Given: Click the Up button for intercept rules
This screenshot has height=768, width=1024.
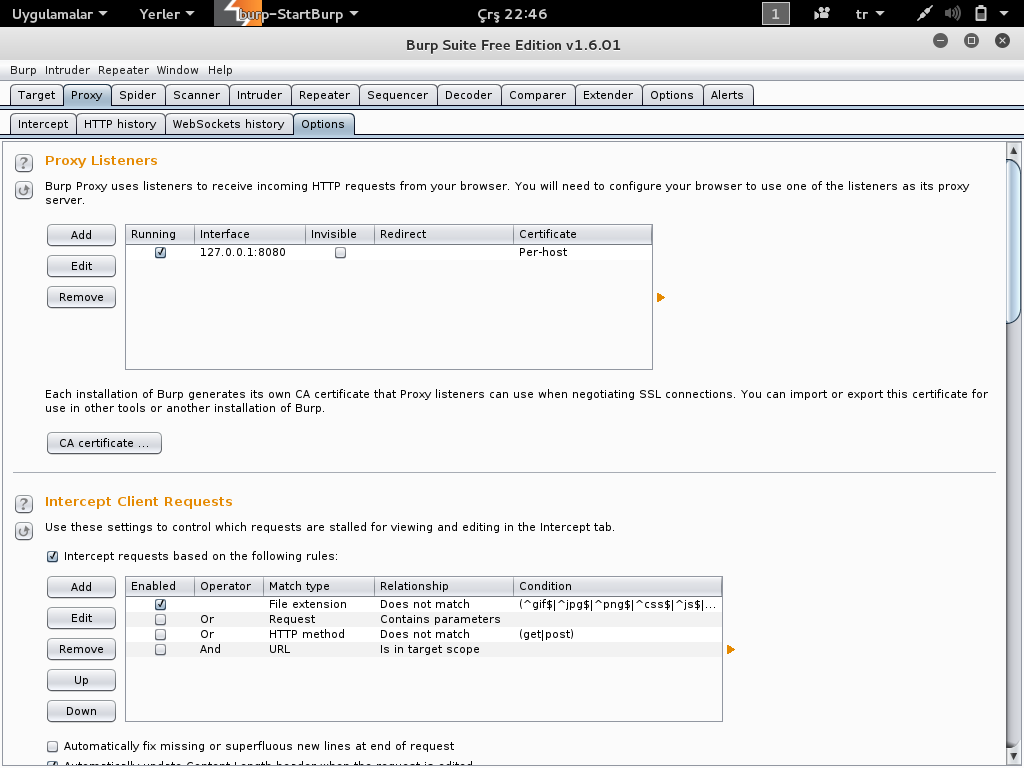Looking at the screenshot, I should tap(81, 680).
